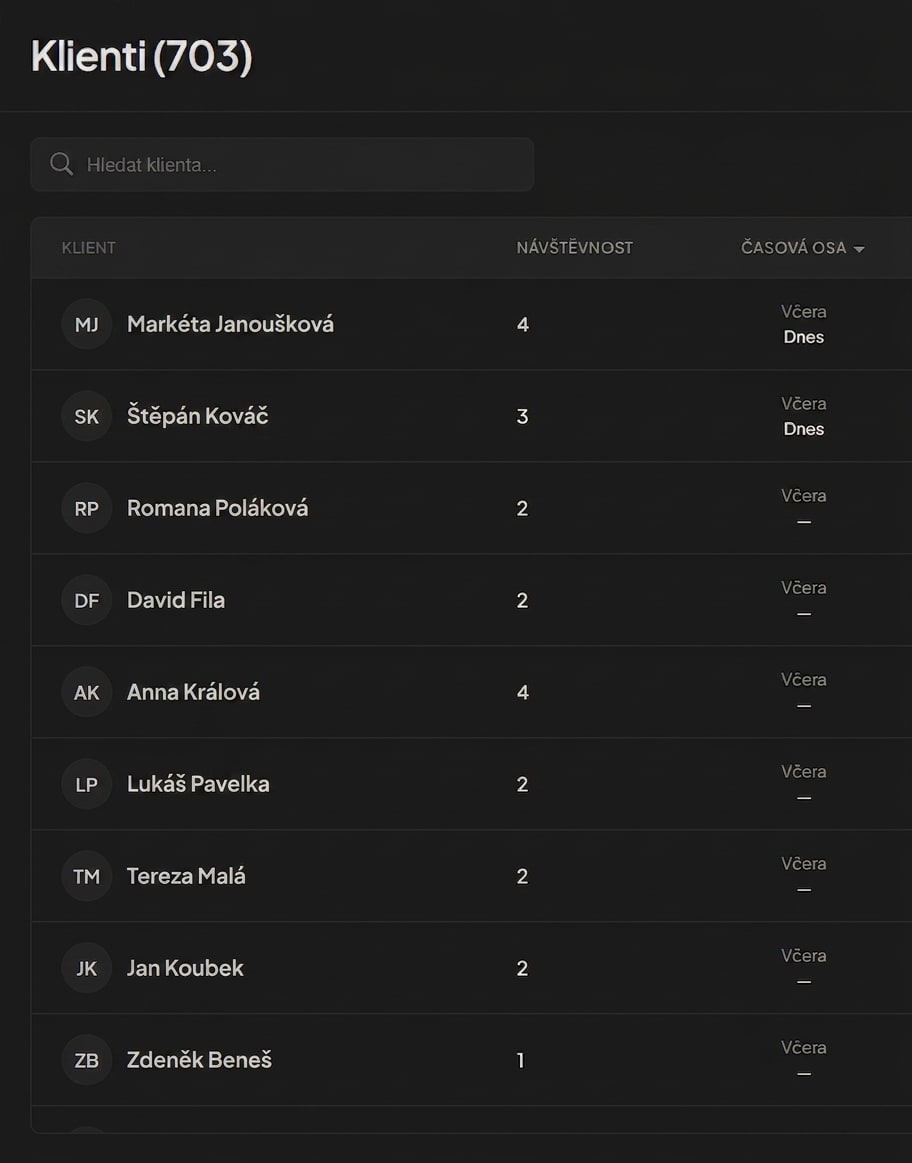Sort by Klient column header

[89, 248]
